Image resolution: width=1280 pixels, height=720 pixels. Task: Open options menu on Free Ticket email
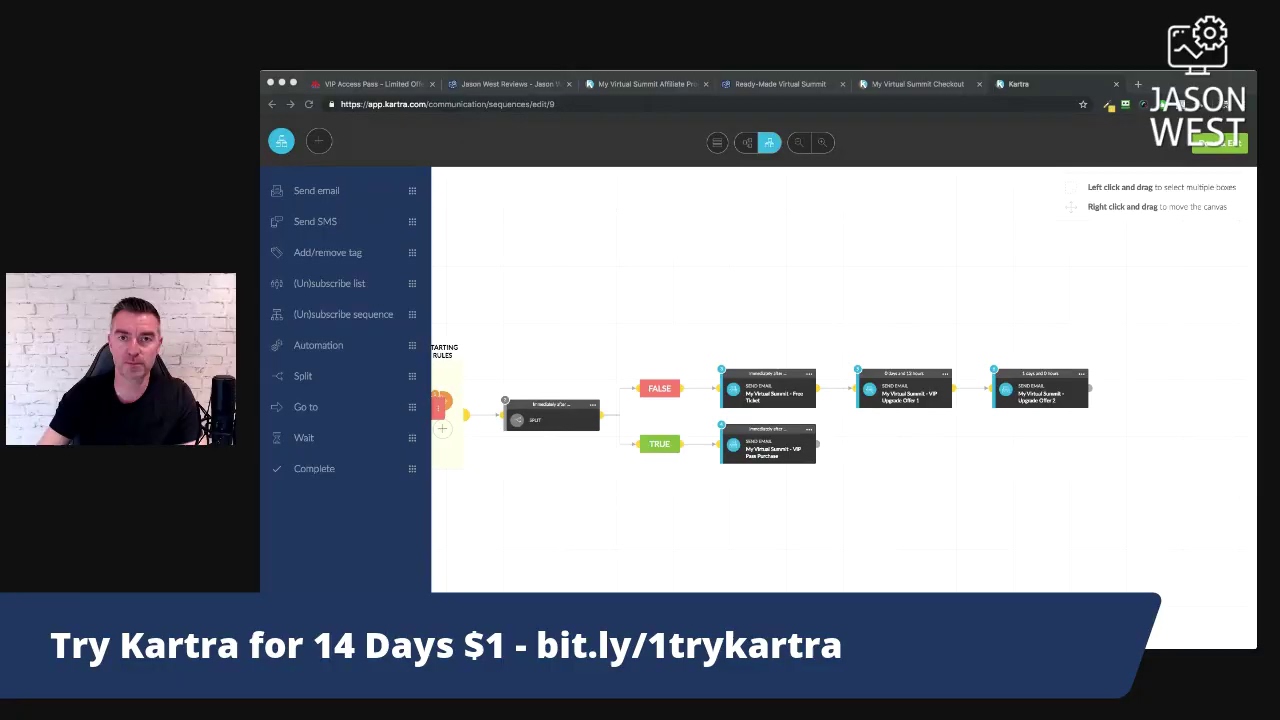[x=809, y=374]
